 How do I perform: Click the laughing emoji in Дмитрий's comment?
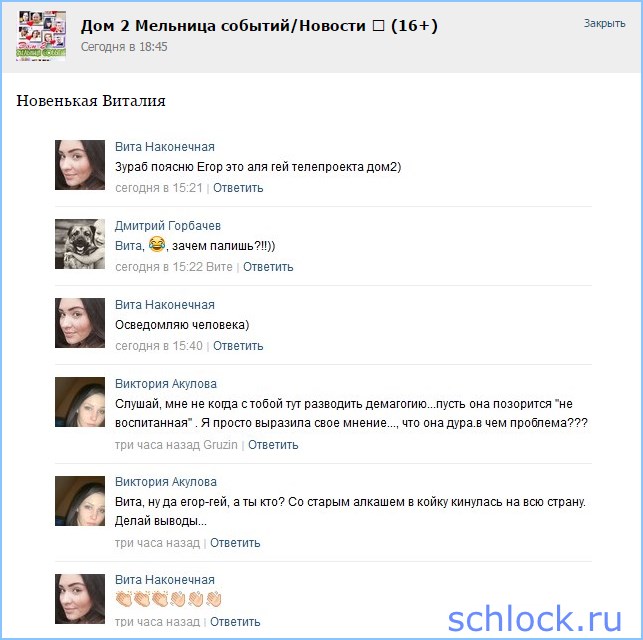click(157, 244)
